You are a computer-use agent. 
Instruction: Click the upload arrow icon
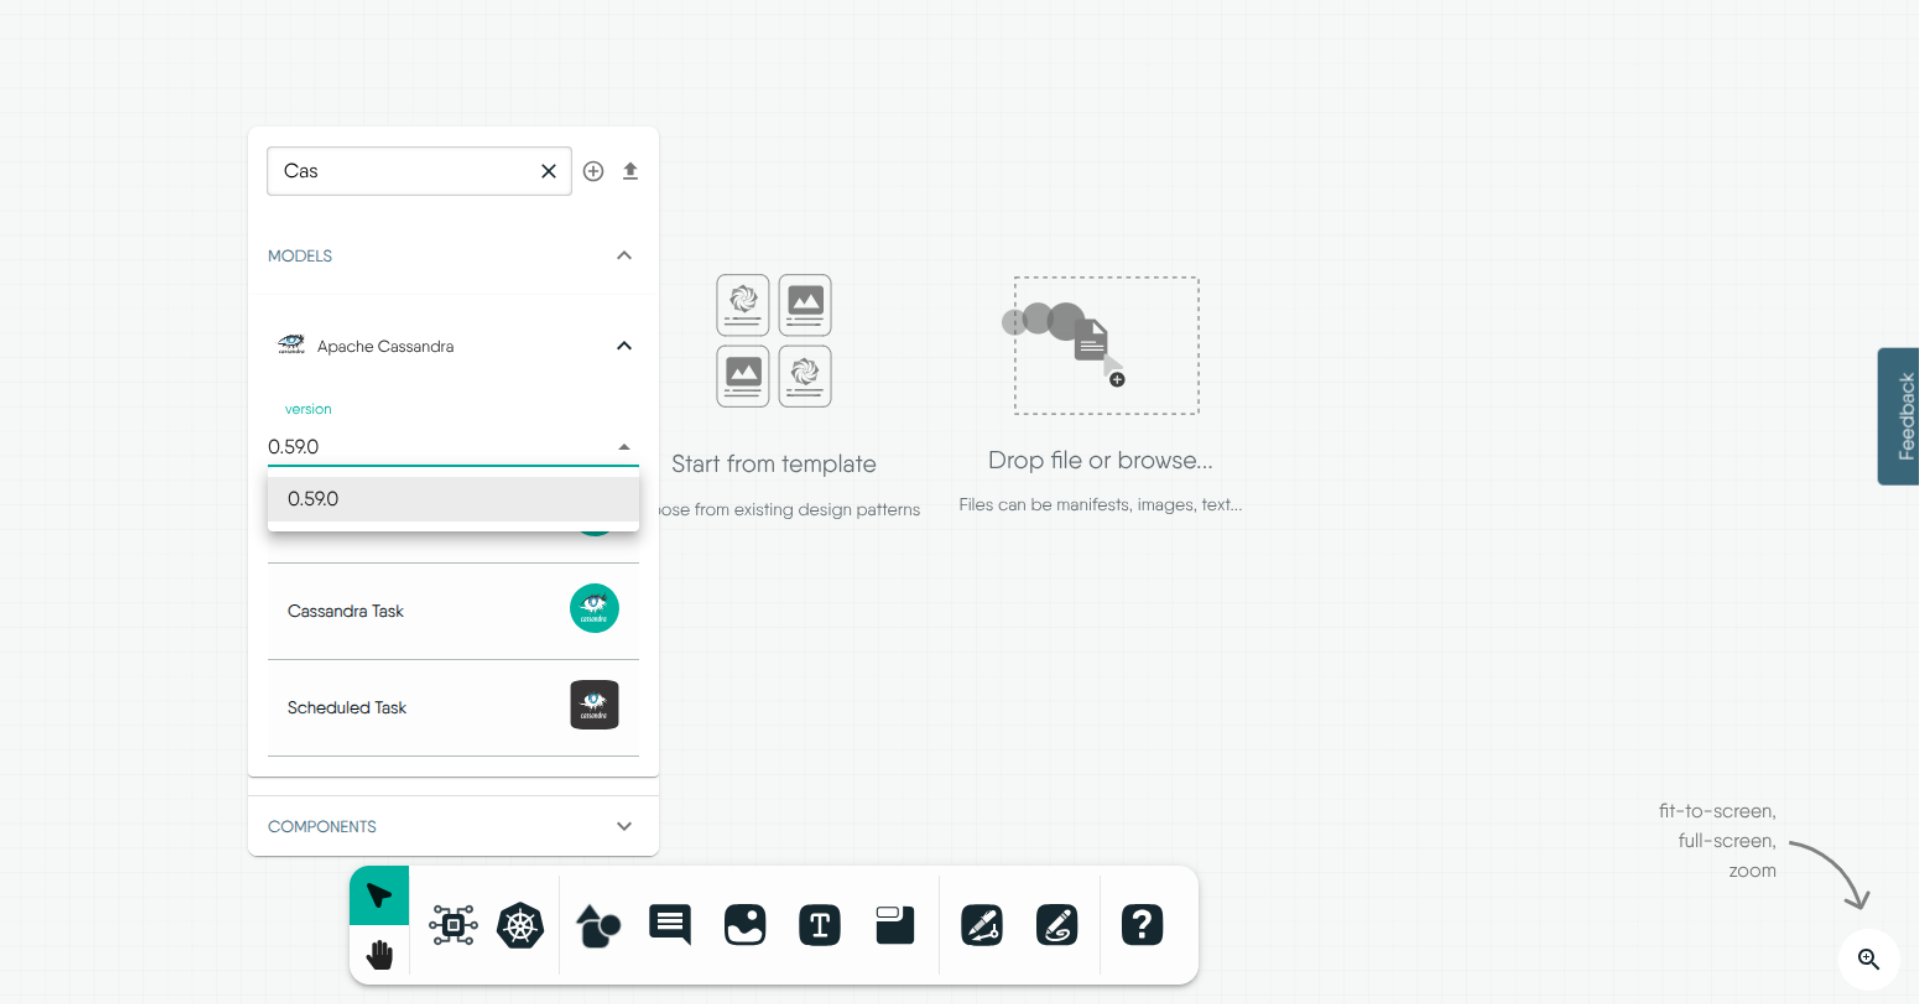(x=630, y=171)
